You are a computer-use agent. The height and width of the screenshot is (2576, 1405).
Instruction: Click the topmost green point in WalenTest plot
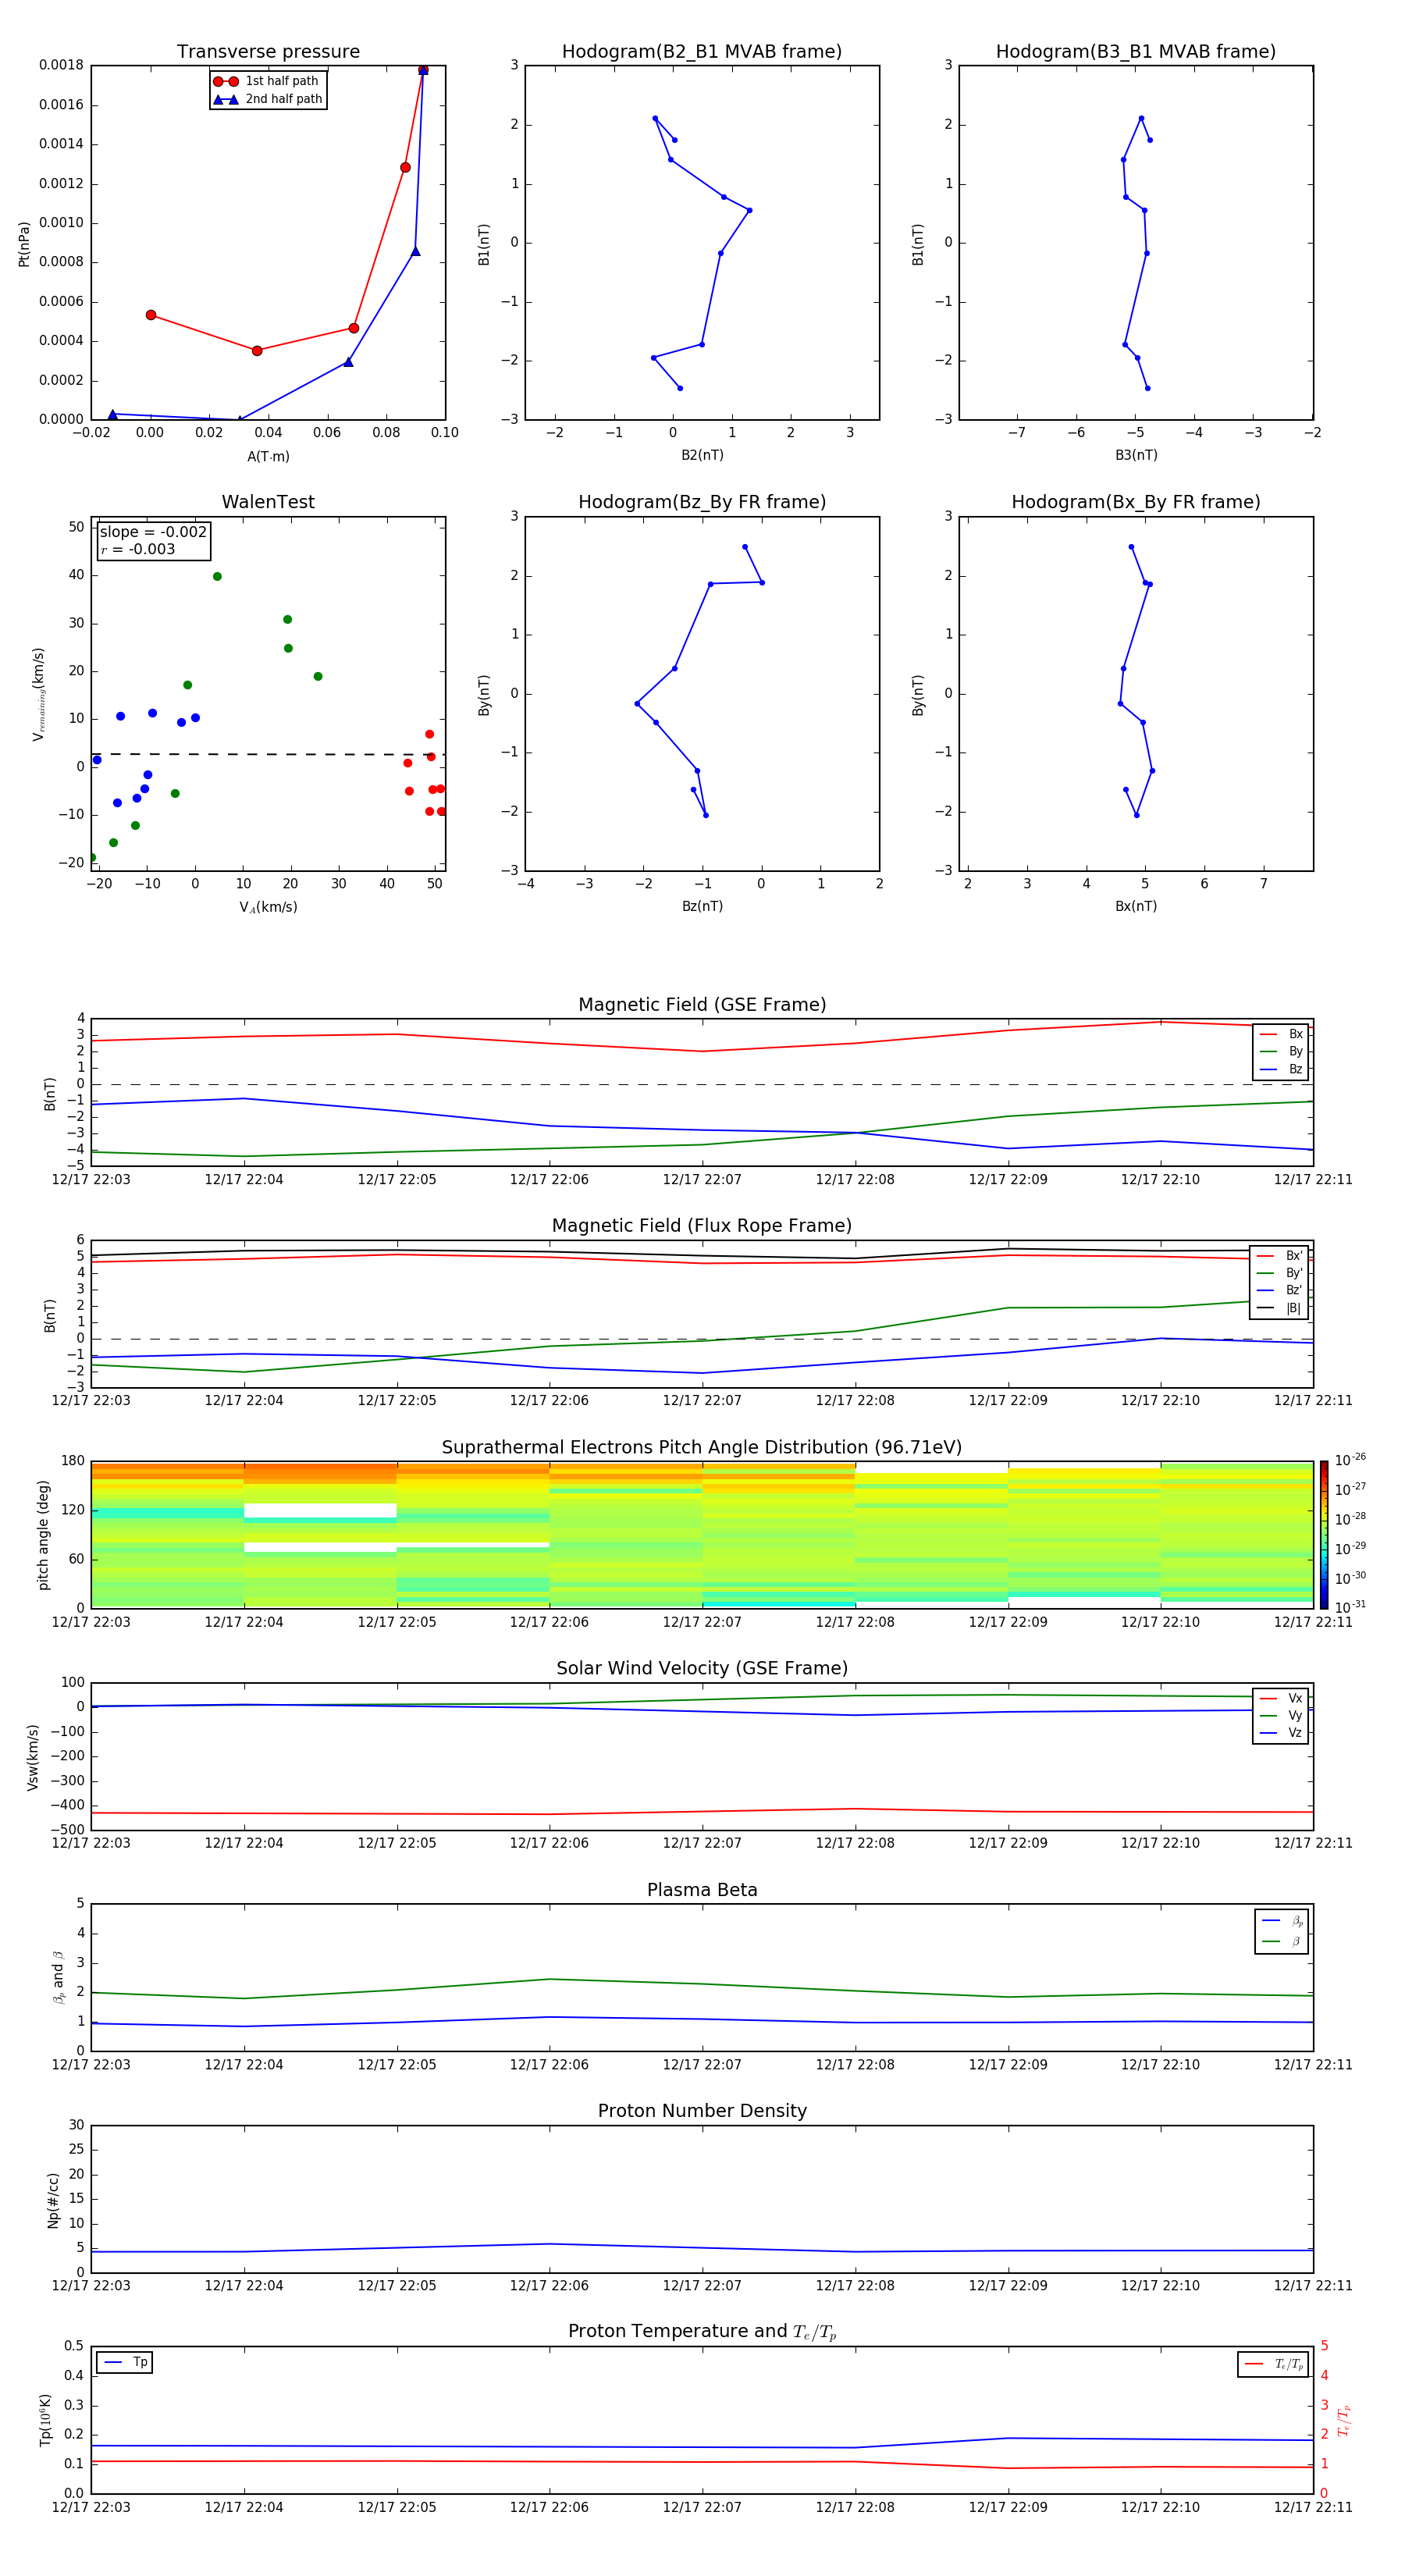point(217,576)
